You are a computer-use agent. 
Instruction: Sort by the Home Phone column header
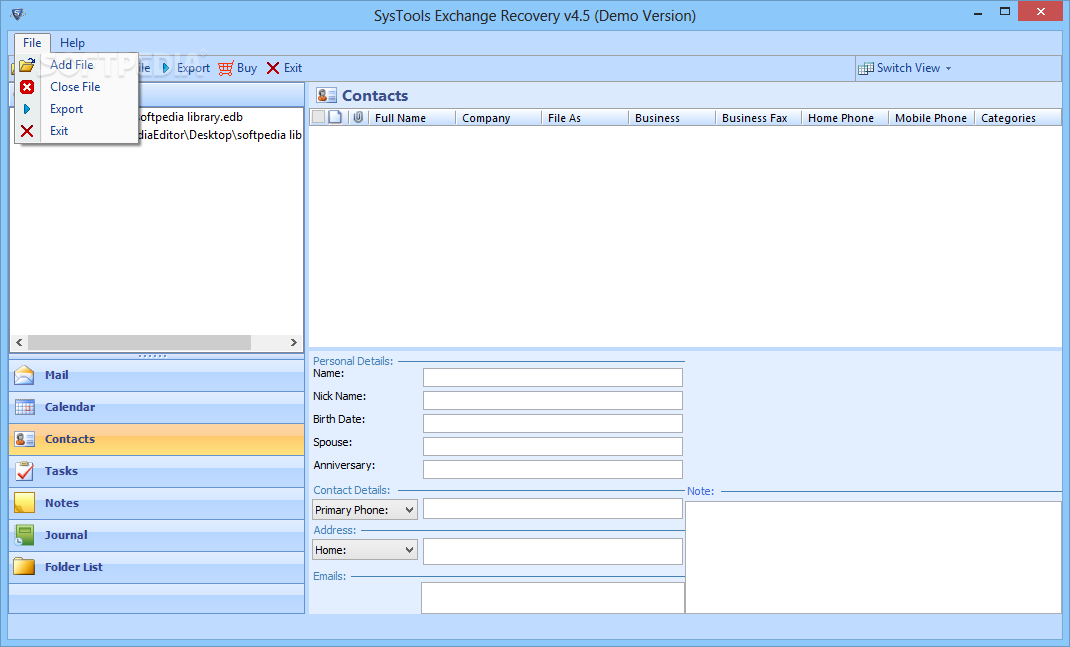[845, 117]
